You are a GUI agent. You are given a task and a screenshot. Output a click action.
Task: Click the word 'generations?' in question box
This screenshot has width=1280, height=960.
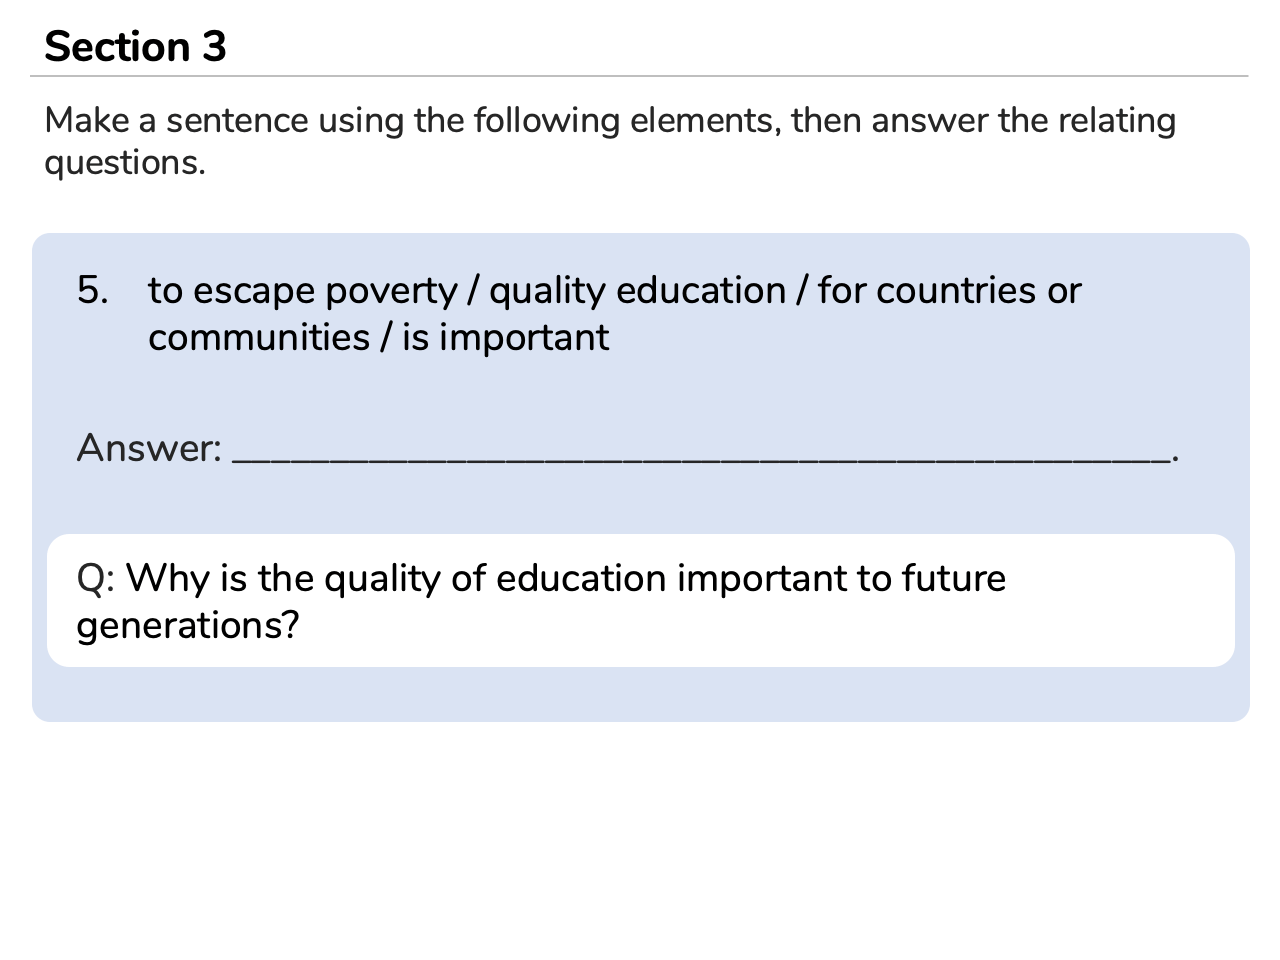click(188, 626)
